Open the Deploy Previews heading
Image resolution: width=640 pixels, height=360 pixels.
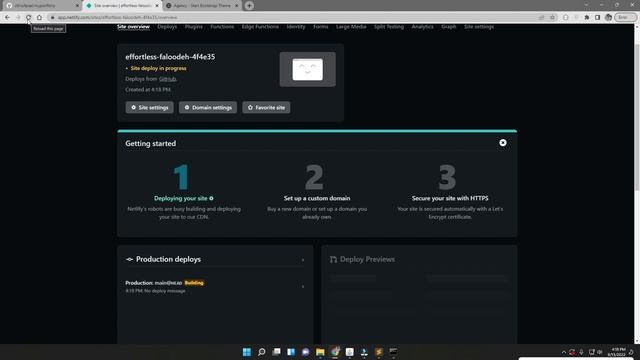click(367, 260)
